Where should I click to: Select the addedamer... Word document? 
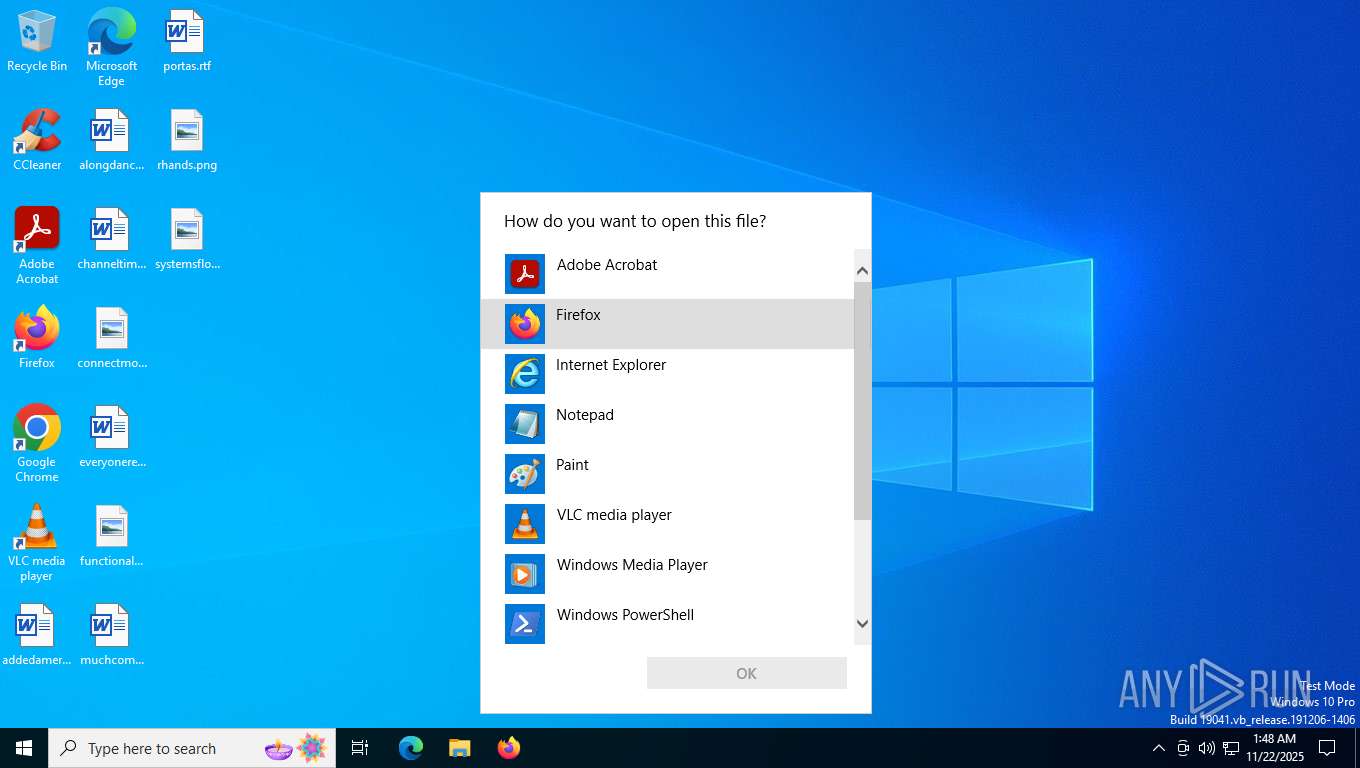pyautogui.click(x=37, y=635)
